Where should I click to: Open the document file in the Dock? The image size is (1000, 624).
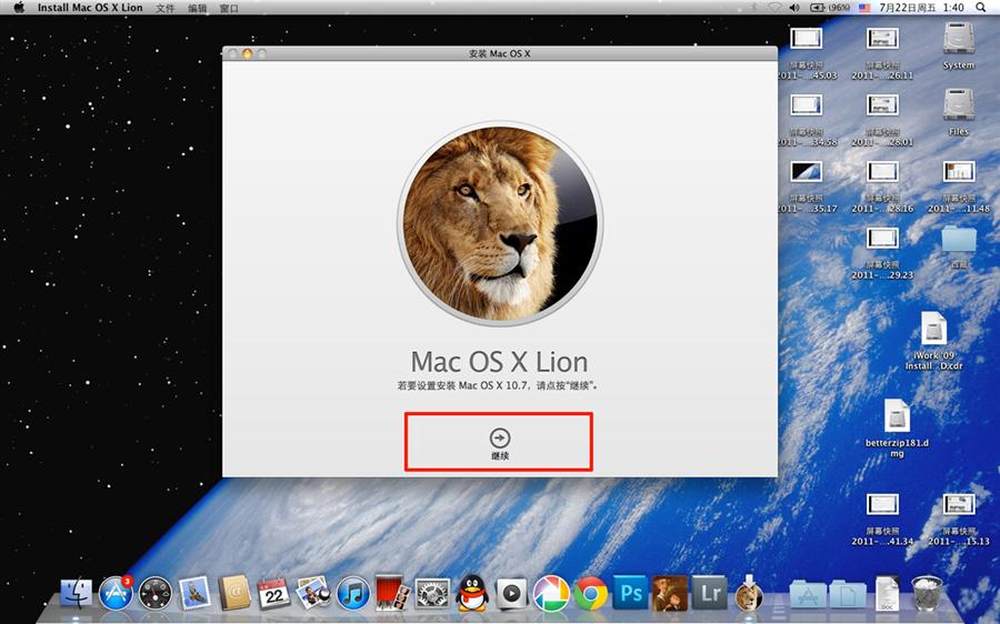pyautogui.click(x=887, y=593)
